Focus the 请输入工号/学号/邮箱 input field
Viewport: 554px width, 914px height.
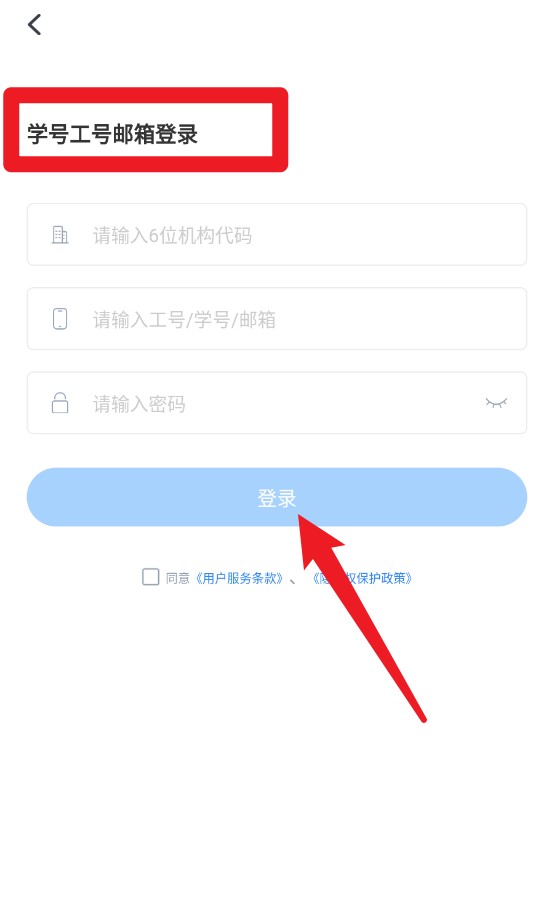(277, 318)
